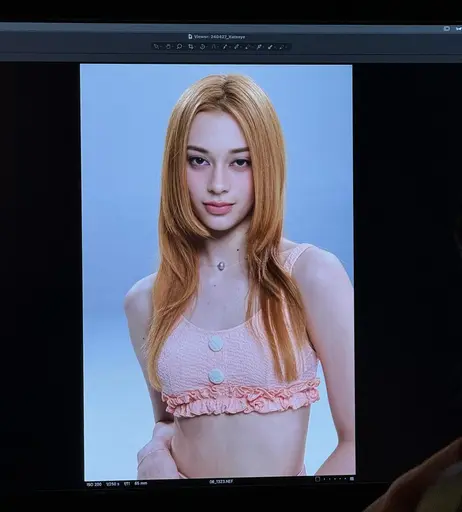The image size is (462, 512).
Task: Click the Viewer document title icon
Action: (x=190, y=37)
